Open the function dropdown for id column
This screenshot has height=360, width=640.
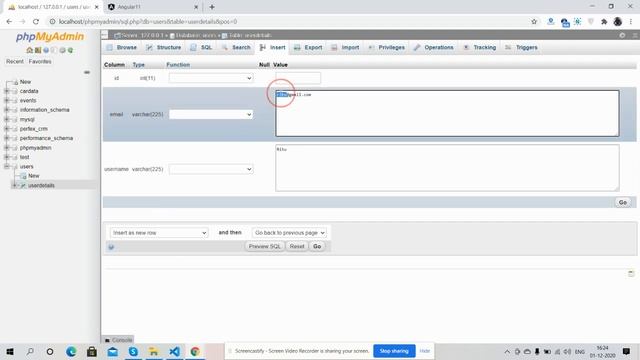click(x=211, y=78)
